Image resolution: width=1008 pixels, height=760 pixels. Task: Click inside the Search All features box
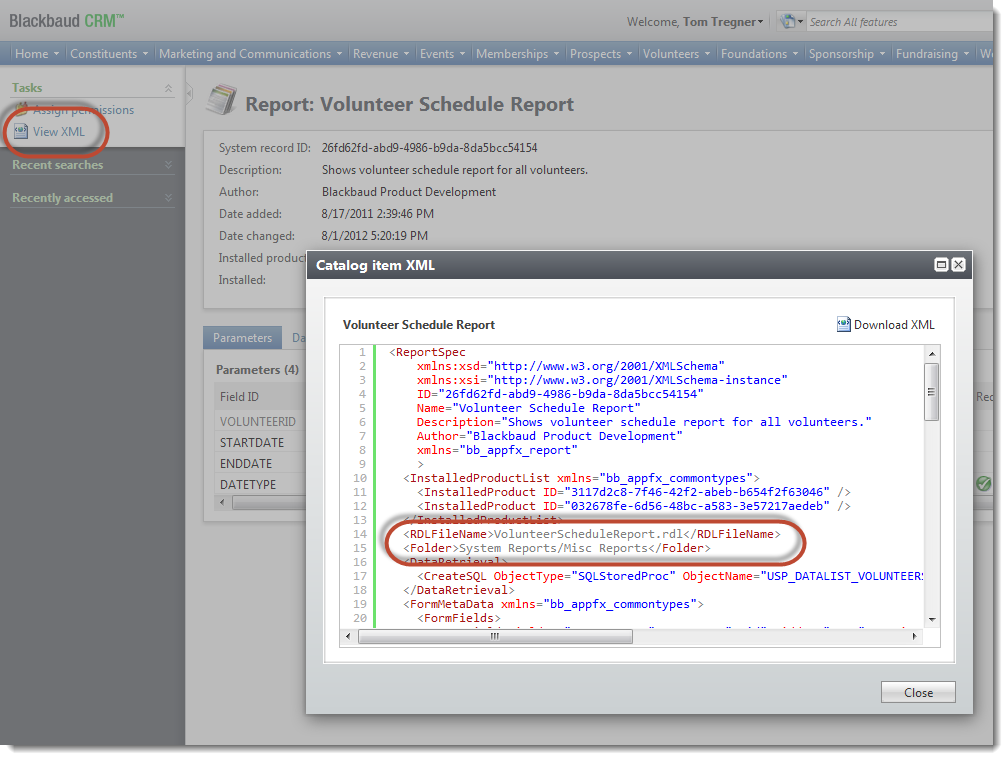(x=900, y=22)
